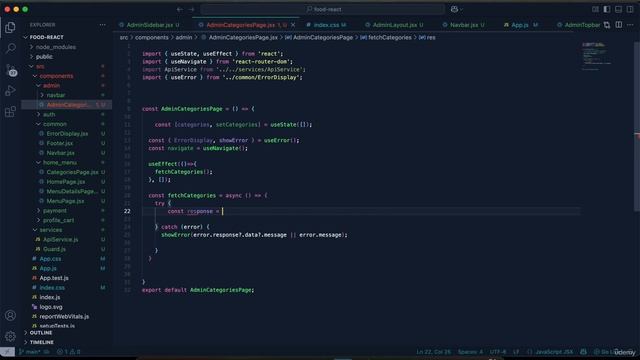Click the components breadcrumb
The width and height of the screenshot is (640, 360).
click(x=151, y=38)
